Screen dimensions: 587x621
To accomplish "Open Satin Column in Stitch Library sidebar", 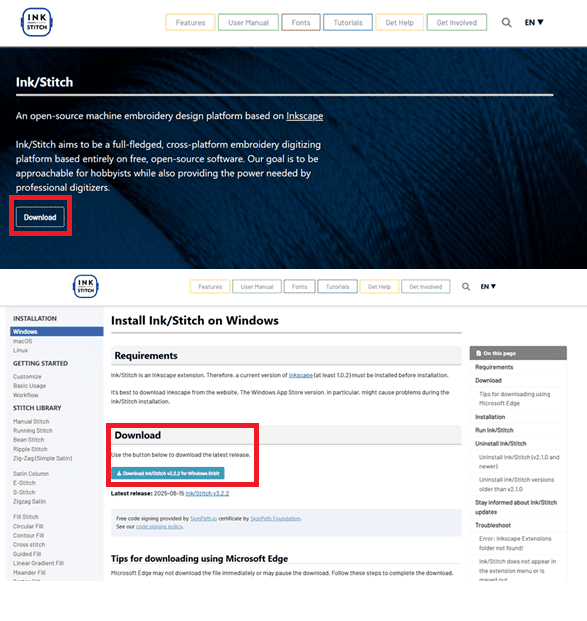I will coord(31,474).
